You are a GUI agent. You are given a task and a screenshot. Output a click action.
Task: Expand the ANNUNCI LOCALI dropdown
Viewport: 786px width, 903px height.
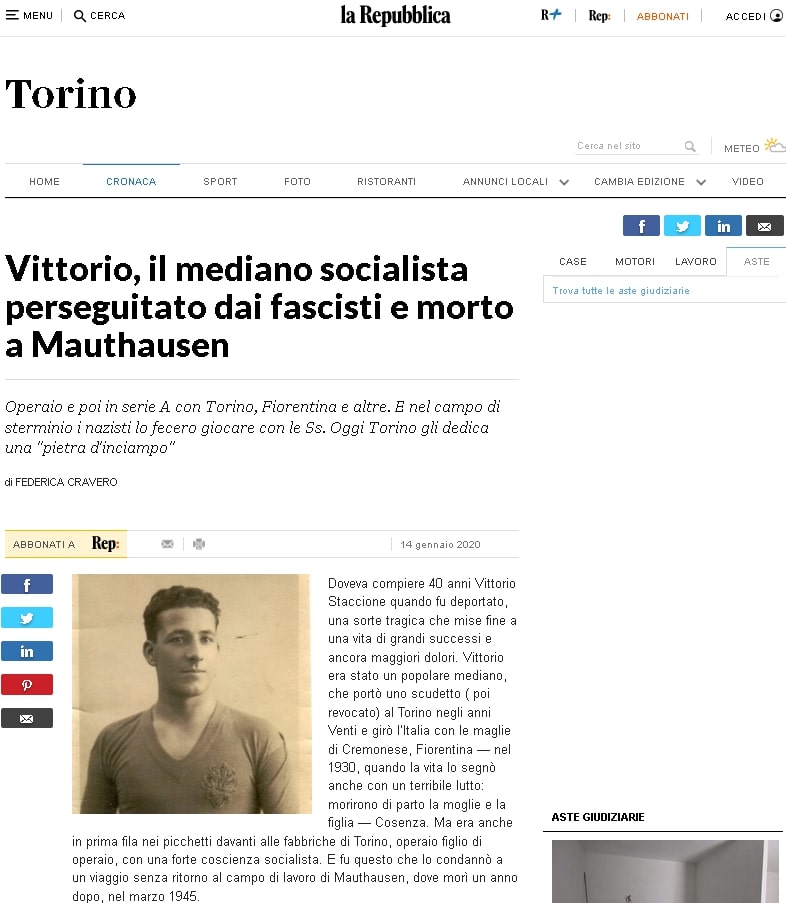[564, 182]
